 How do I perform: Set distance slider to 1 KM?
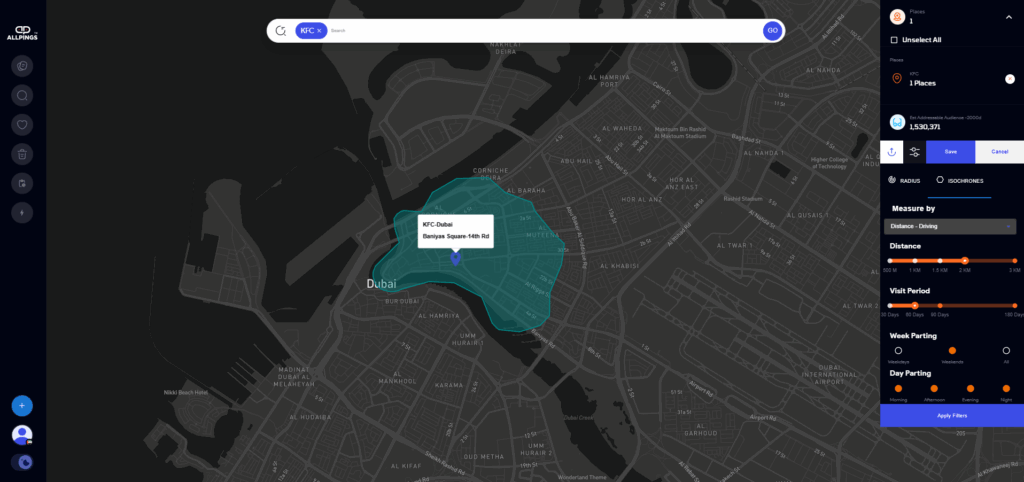[914, 261]
